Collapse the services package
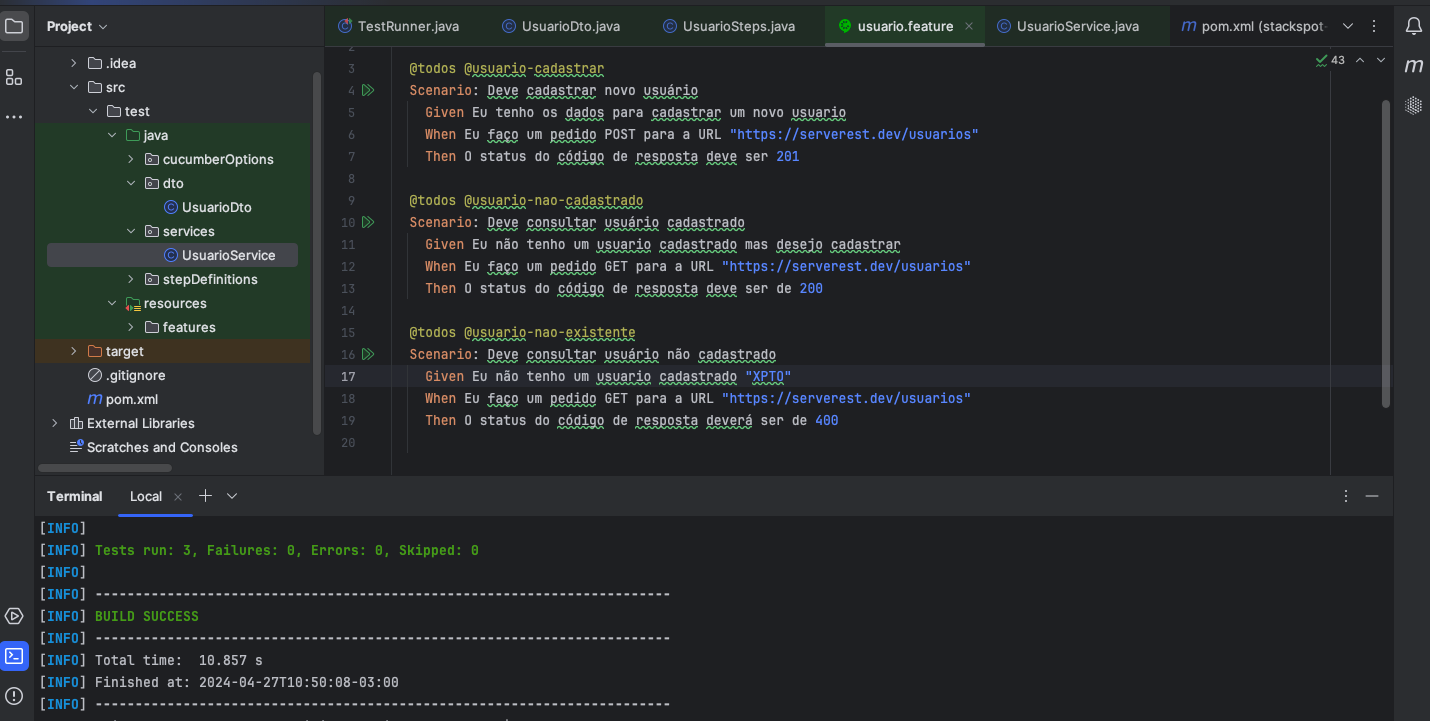This screenshot has height=721, width=1430. tap(130, 231)
